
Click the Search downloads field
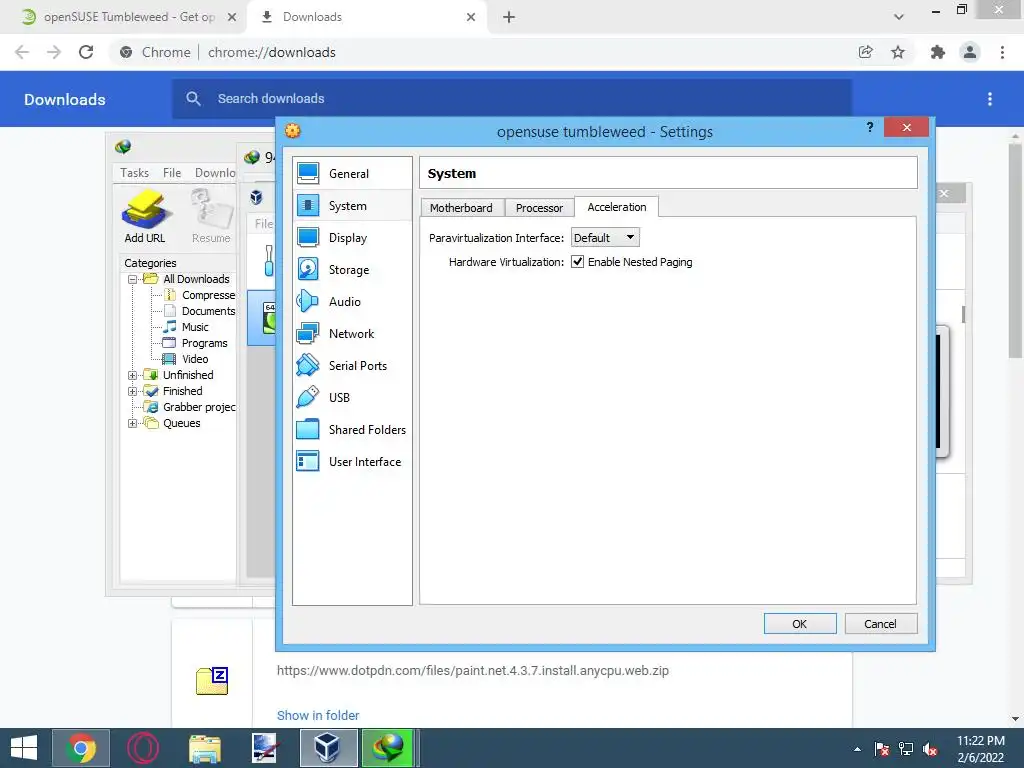512,99
